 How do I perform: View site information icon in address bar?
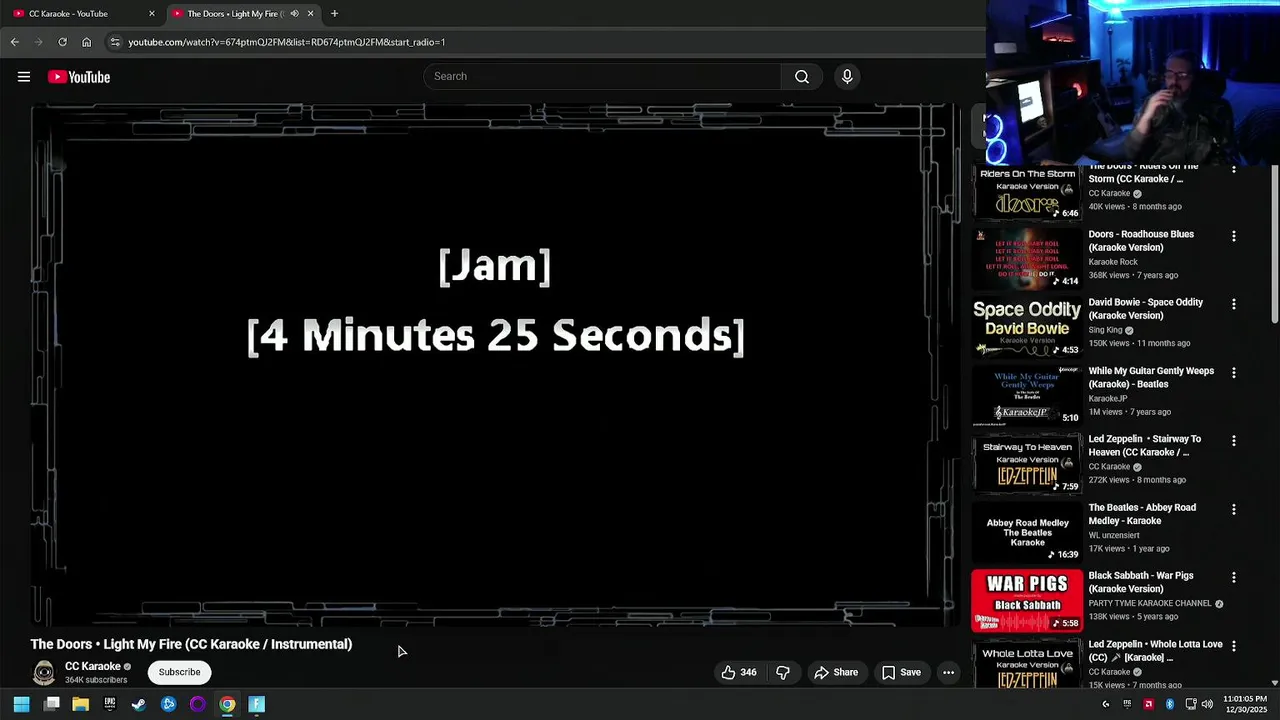115,42
